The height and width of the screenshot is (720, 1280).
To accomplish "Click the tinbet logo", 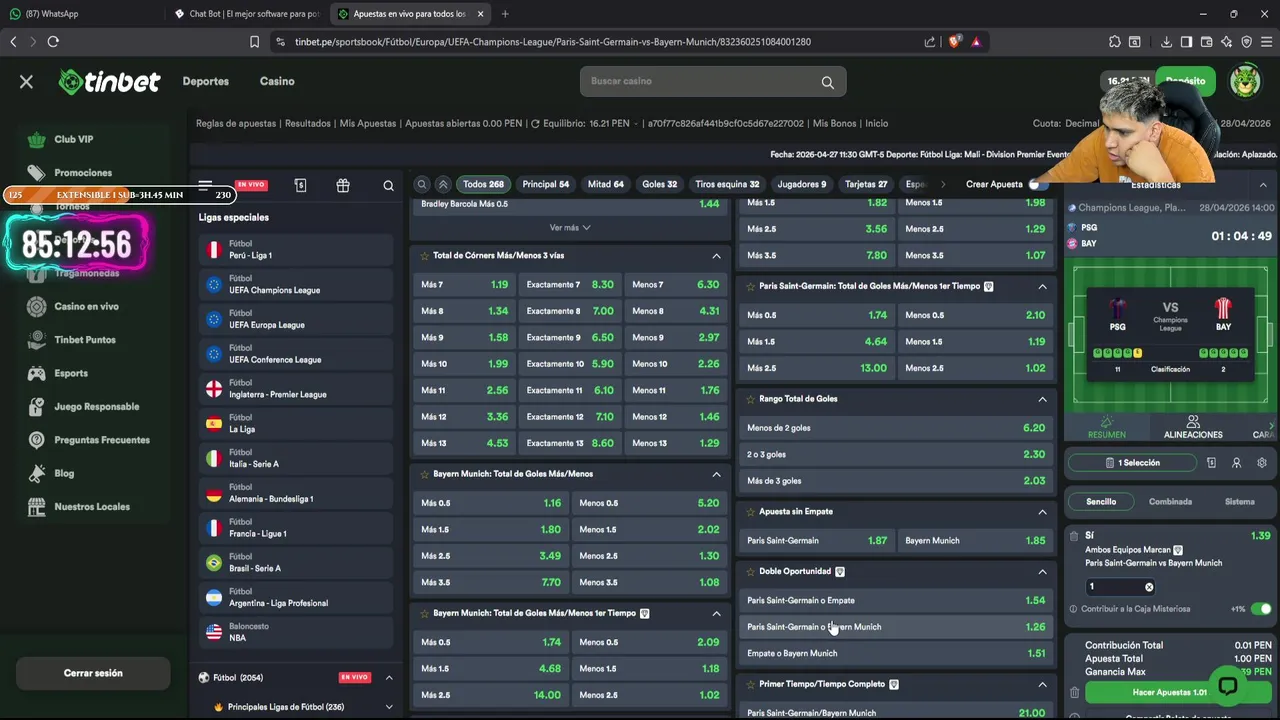I will pos(109,82).
